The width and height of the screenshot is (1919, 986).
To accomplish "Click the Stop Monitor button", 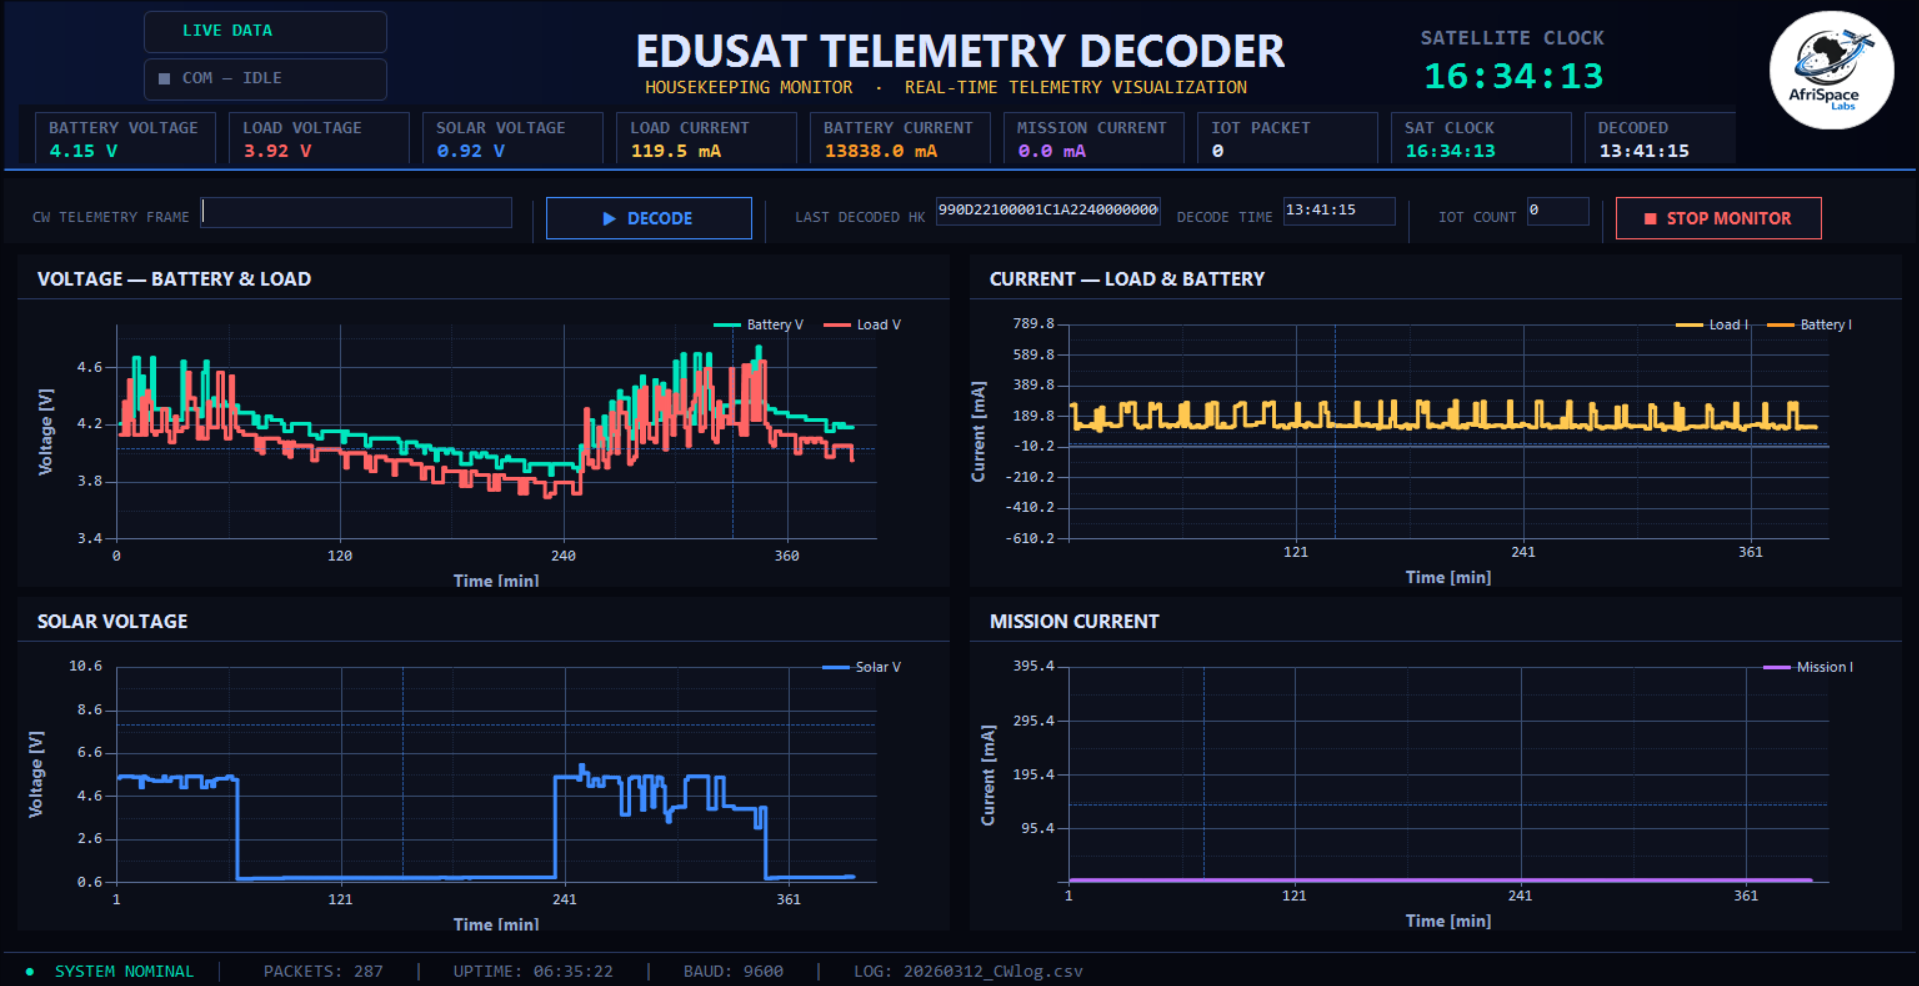I will pyautogui.click(x=1717, y=218).
